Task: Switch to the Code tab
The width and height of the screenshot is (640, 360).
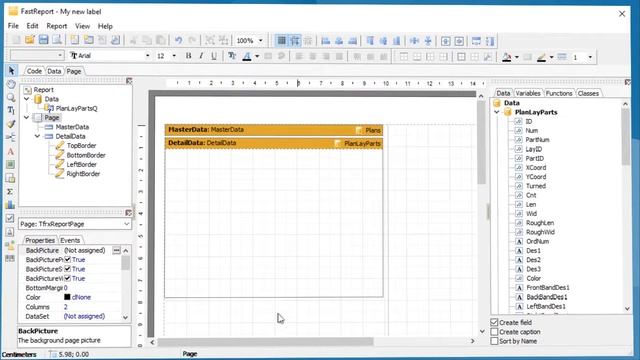Action: 34,71
